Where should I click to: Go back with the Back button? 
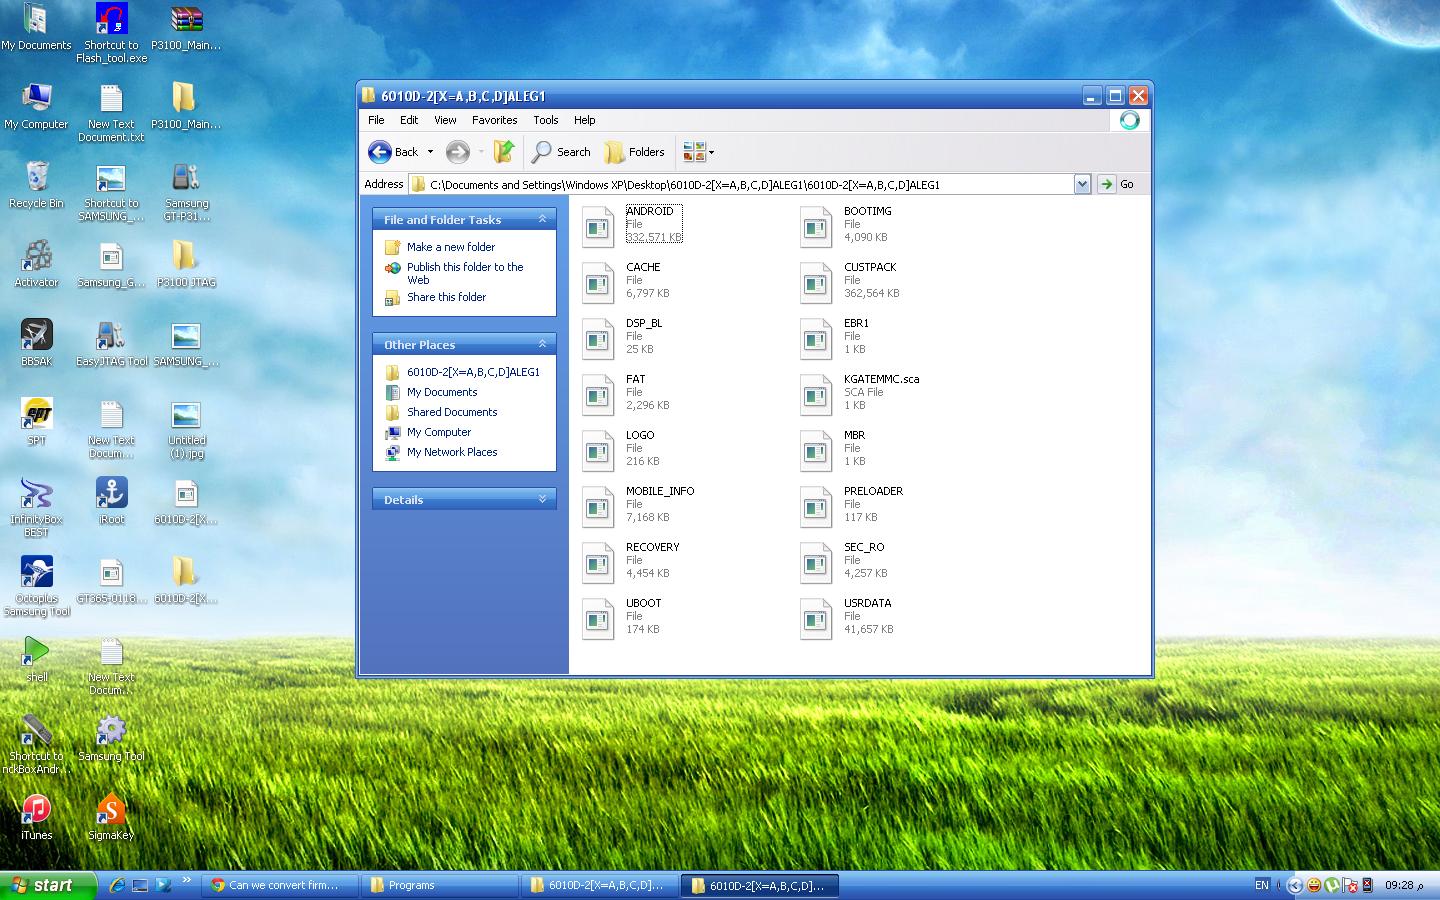click(x=394, y=152)
